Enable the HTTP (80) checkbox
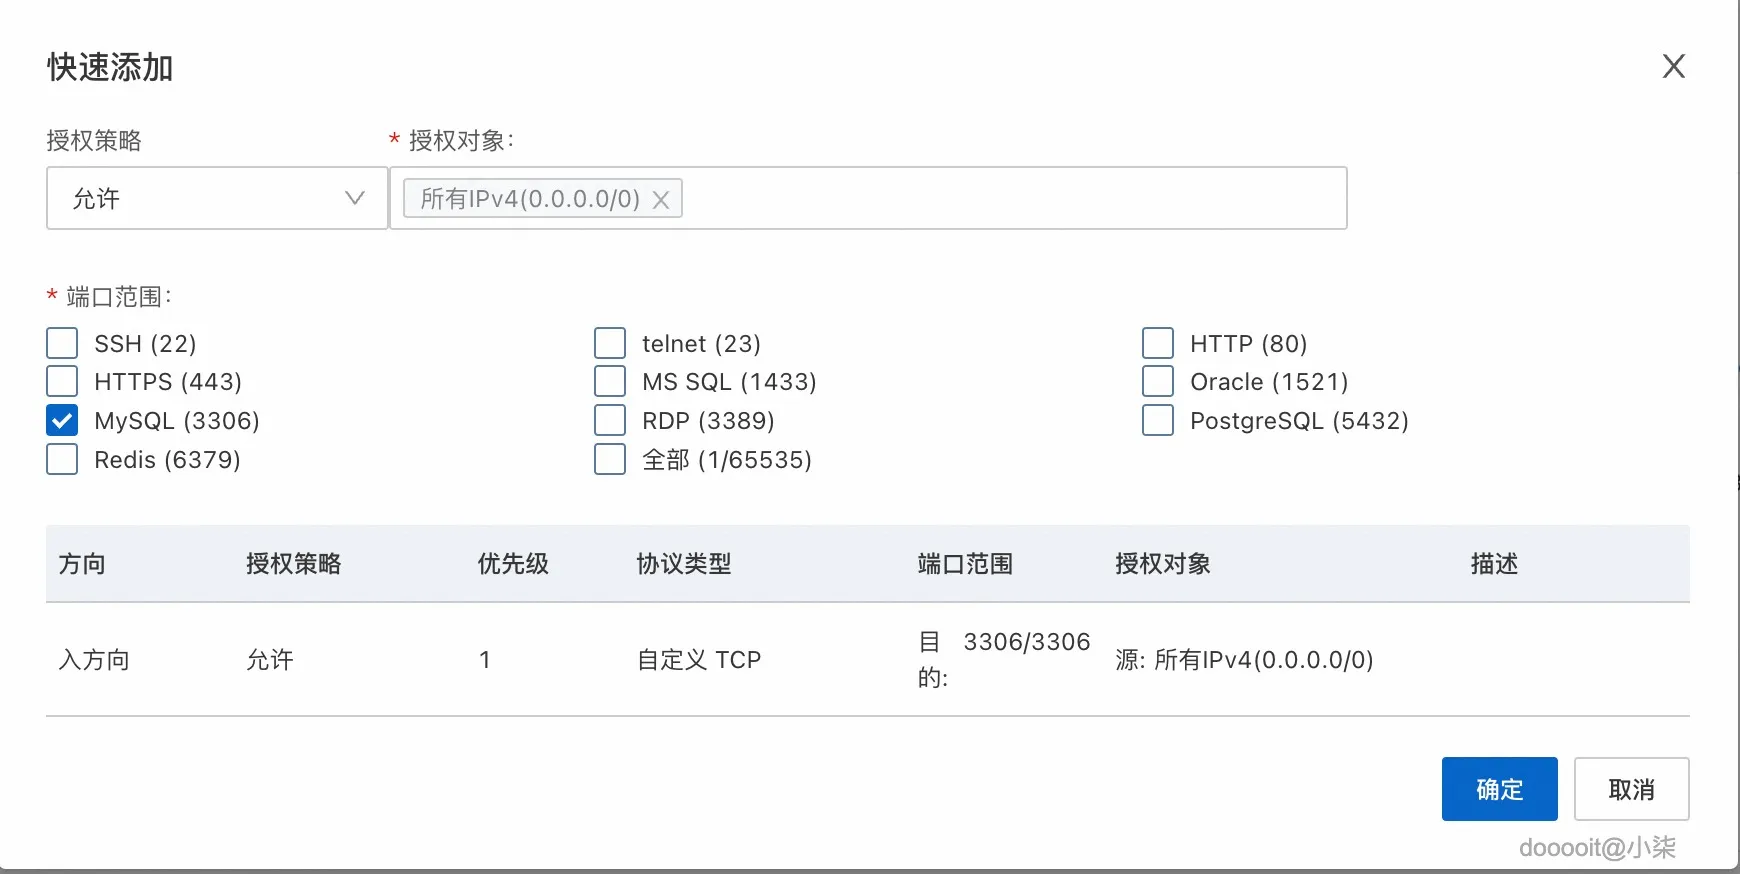This screenshot has width=1740, height=874. pyautogui.click(x=1157, y=342)
